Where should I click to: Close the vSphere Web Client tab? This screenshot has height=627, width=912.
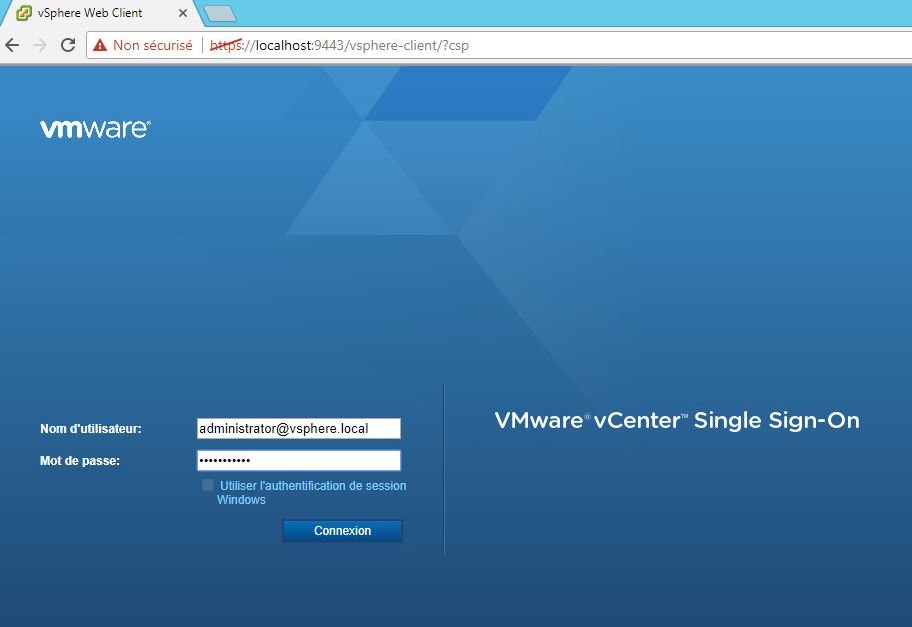click(x=183, y=13)
